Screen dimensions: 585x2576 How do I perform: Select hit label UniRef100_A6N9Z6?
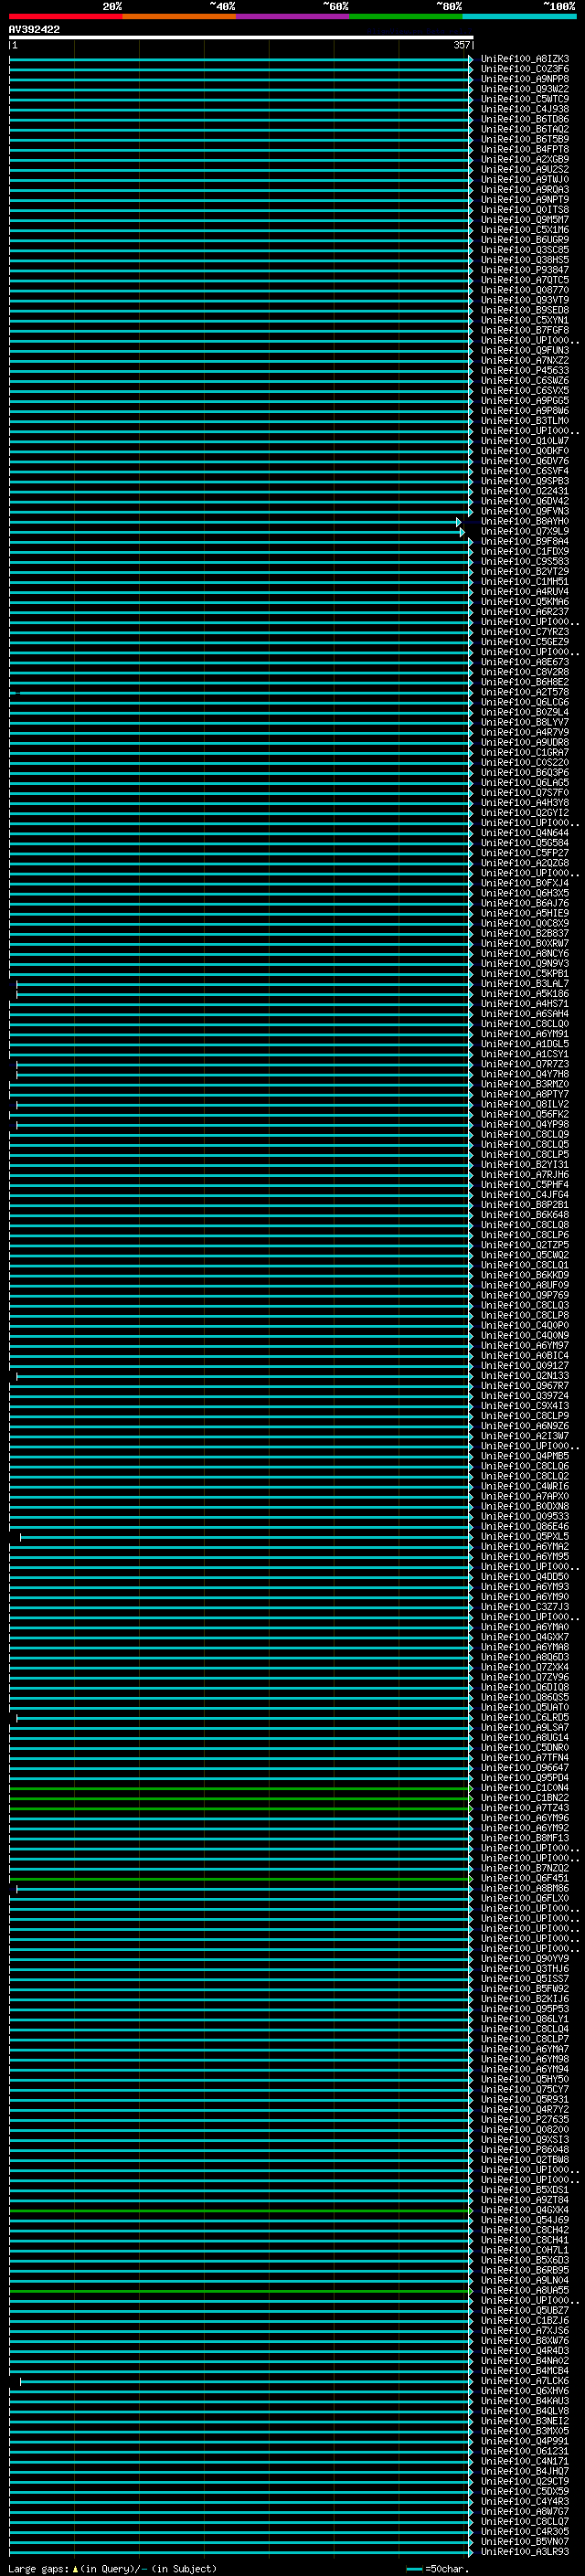[x=525, y=1426]
